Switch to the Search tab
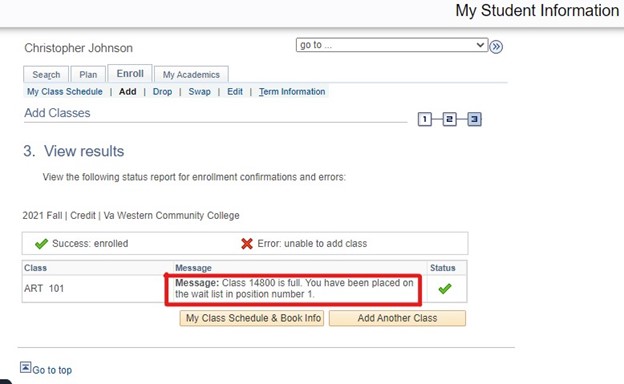The height and width of the screenshot is (384, 624). [46, 74]
